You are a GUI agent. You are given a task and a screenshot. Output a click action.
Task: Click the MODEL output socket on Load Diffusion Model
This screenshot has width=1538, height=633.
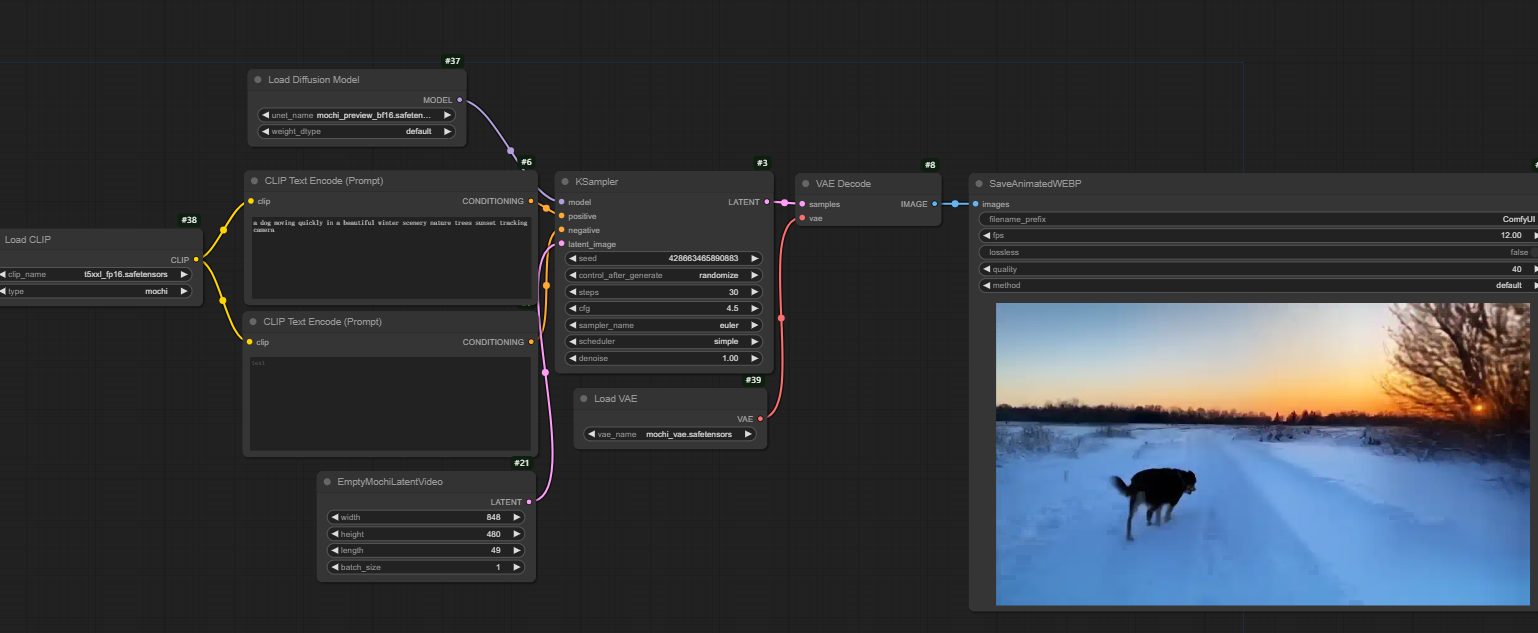click(459, 100)
